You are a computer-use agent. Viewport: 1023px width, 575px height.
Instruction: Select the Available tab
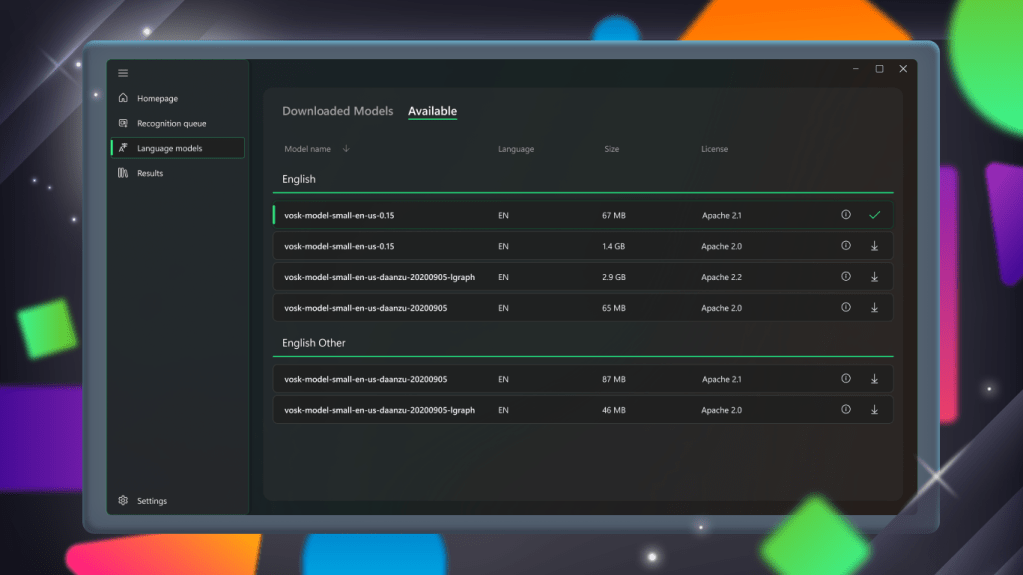pyautogui.click(x=432, y=111)
